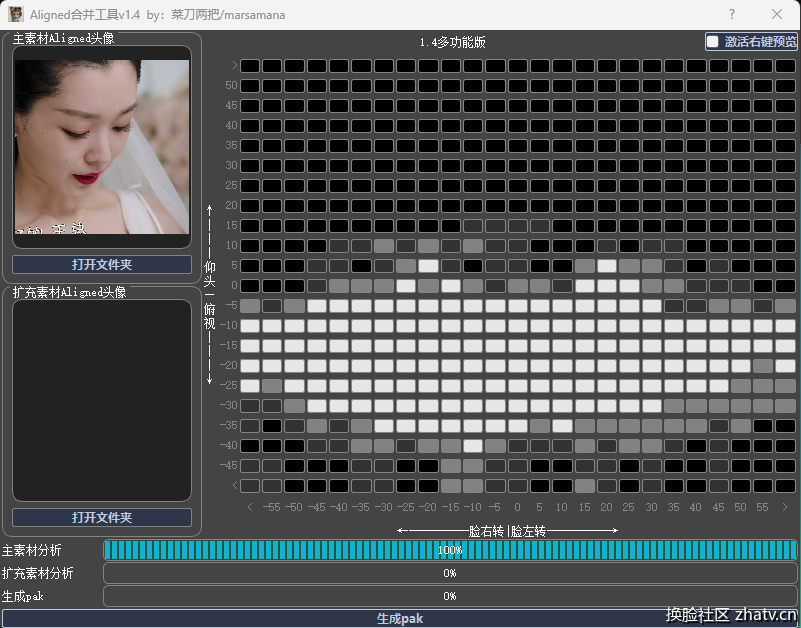
Task: Select white grid cell at pitch -40, yaw -10
Action: click(473, 446)
